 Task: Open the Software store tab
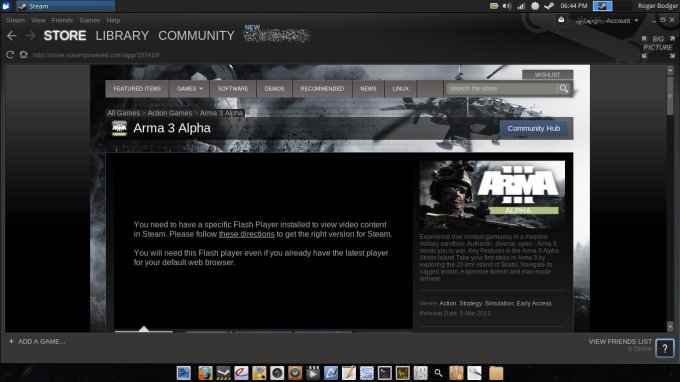tap(233, 88)
